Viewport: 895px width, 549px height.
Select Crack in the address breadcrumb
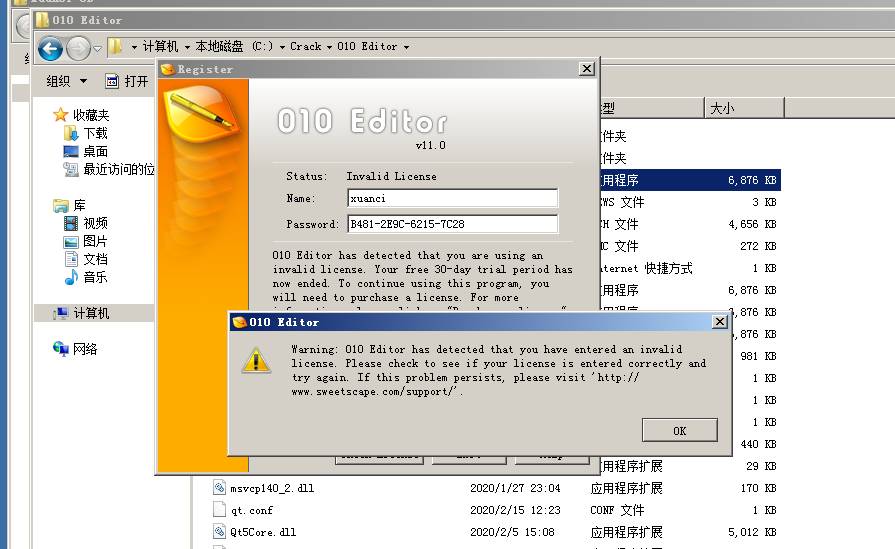point(305,46)
